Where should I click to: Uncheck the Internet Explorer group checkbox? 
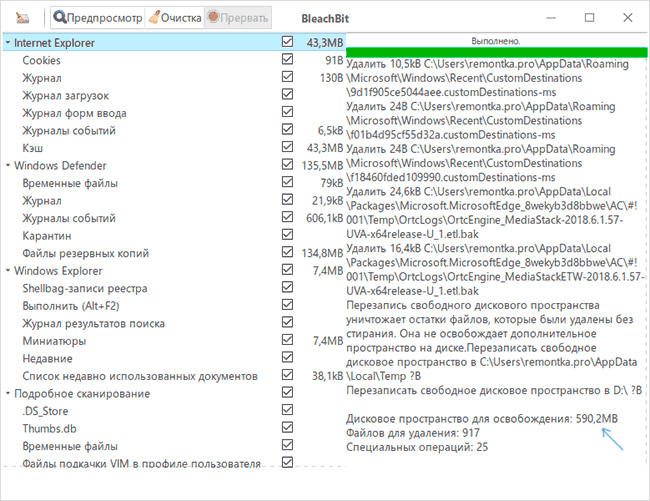287,41
